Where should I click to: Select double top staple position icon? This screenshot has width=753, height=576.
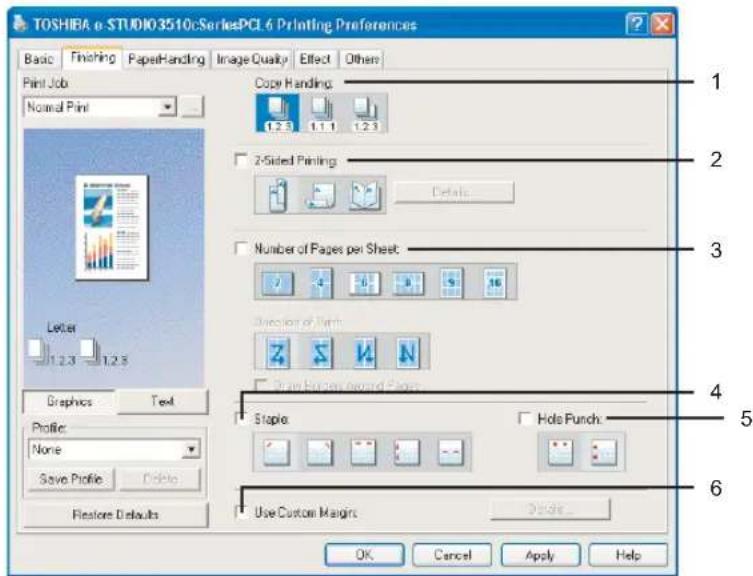[x=363, y=452]
